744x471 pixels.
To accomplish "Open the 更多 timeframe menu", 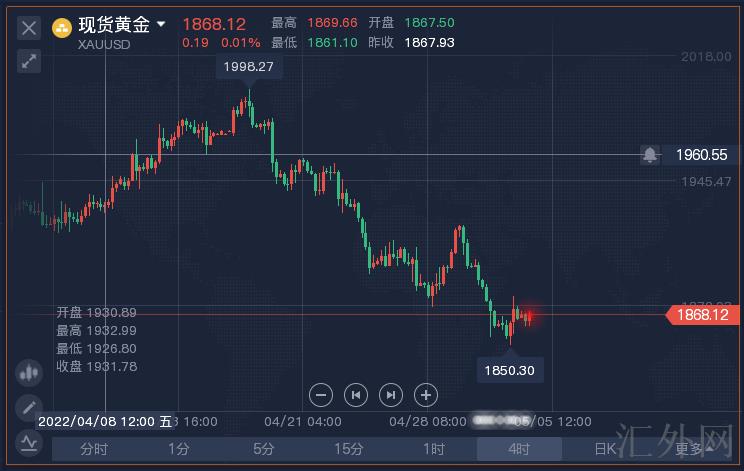I will coord(693,449).
